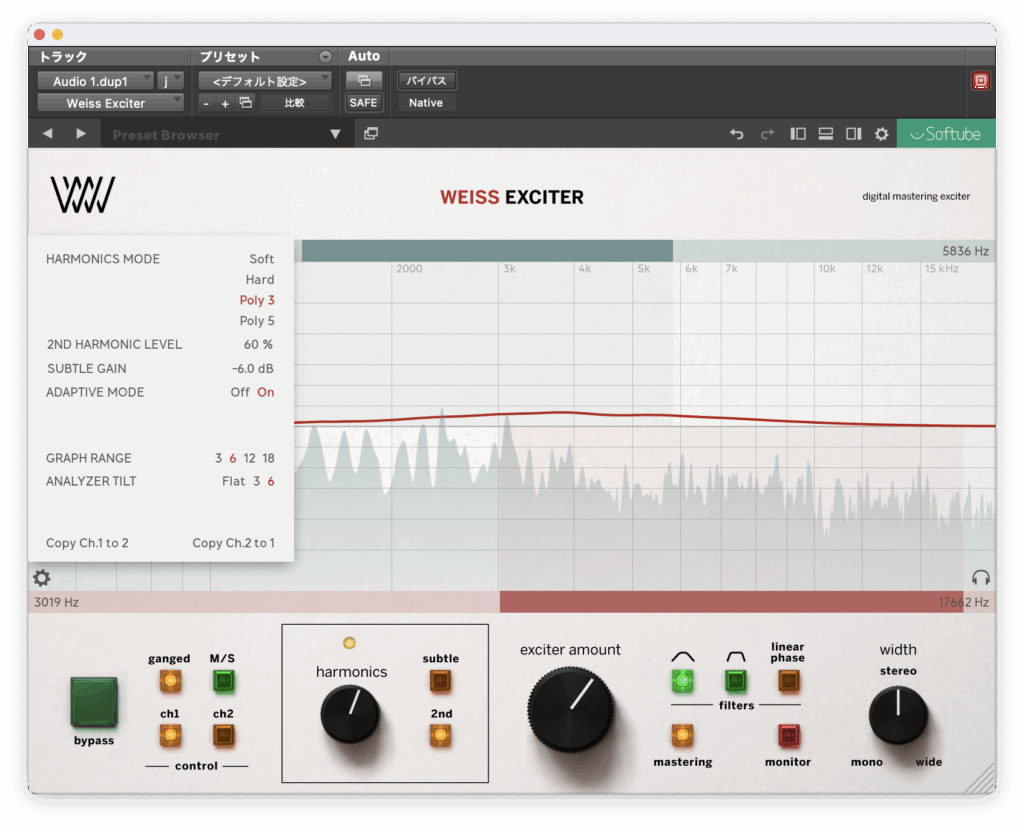The image size is (1024, 827).
Task: Click the バイパス bypass button
Action: pyautogui.click(x=426, y=80)
